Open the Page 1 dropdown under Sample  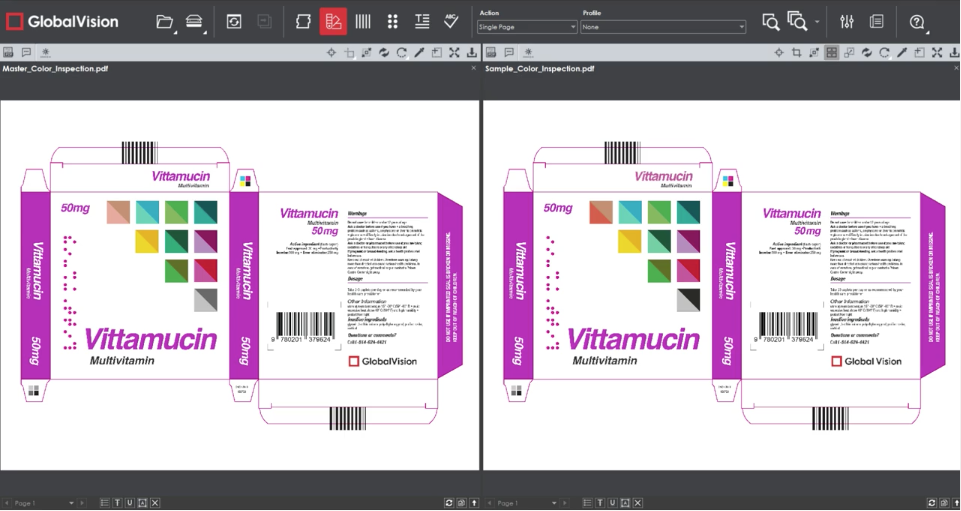coord(526,503)
